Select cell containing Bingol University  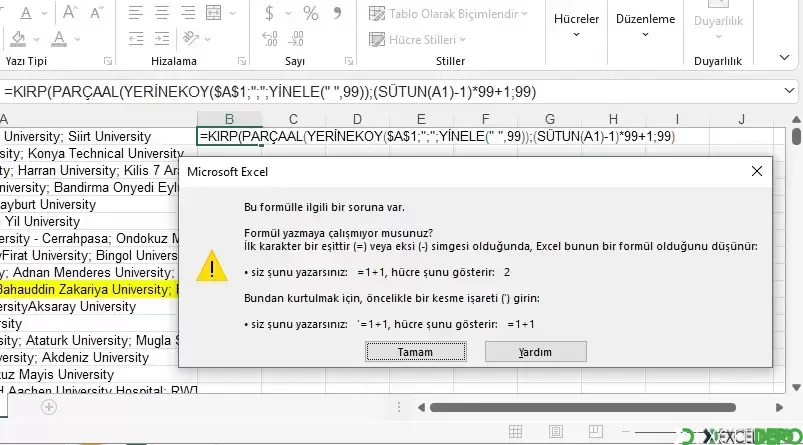click(x=89, y=256)
